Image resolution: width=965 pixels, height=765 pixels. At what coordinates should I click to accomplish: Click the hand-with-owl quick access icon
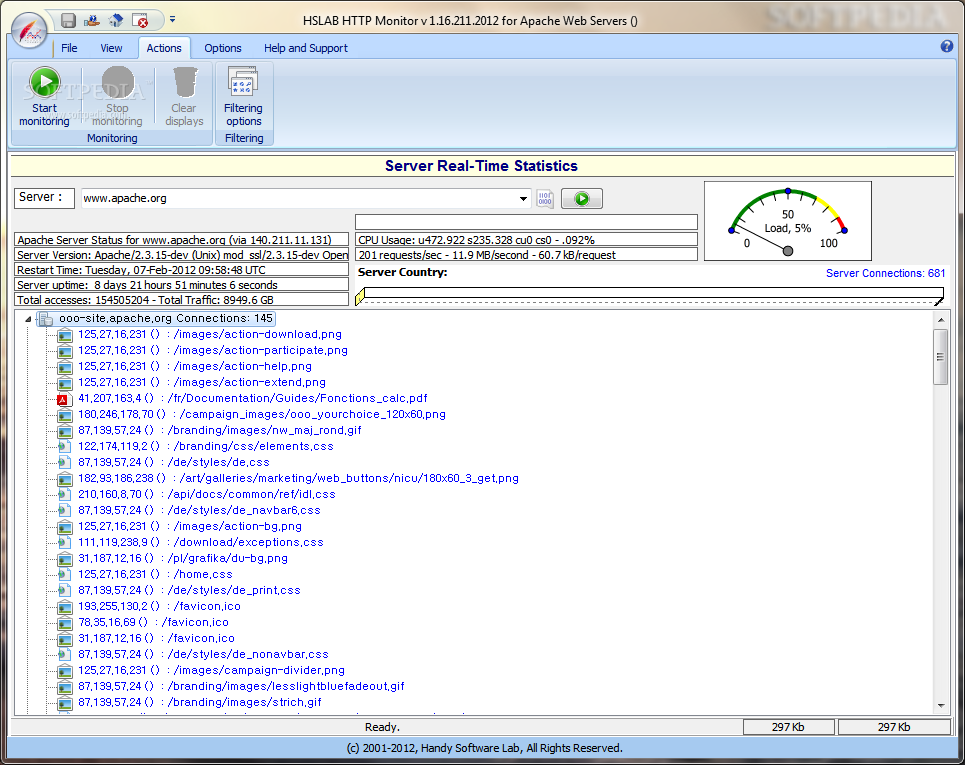pos(92,21)
